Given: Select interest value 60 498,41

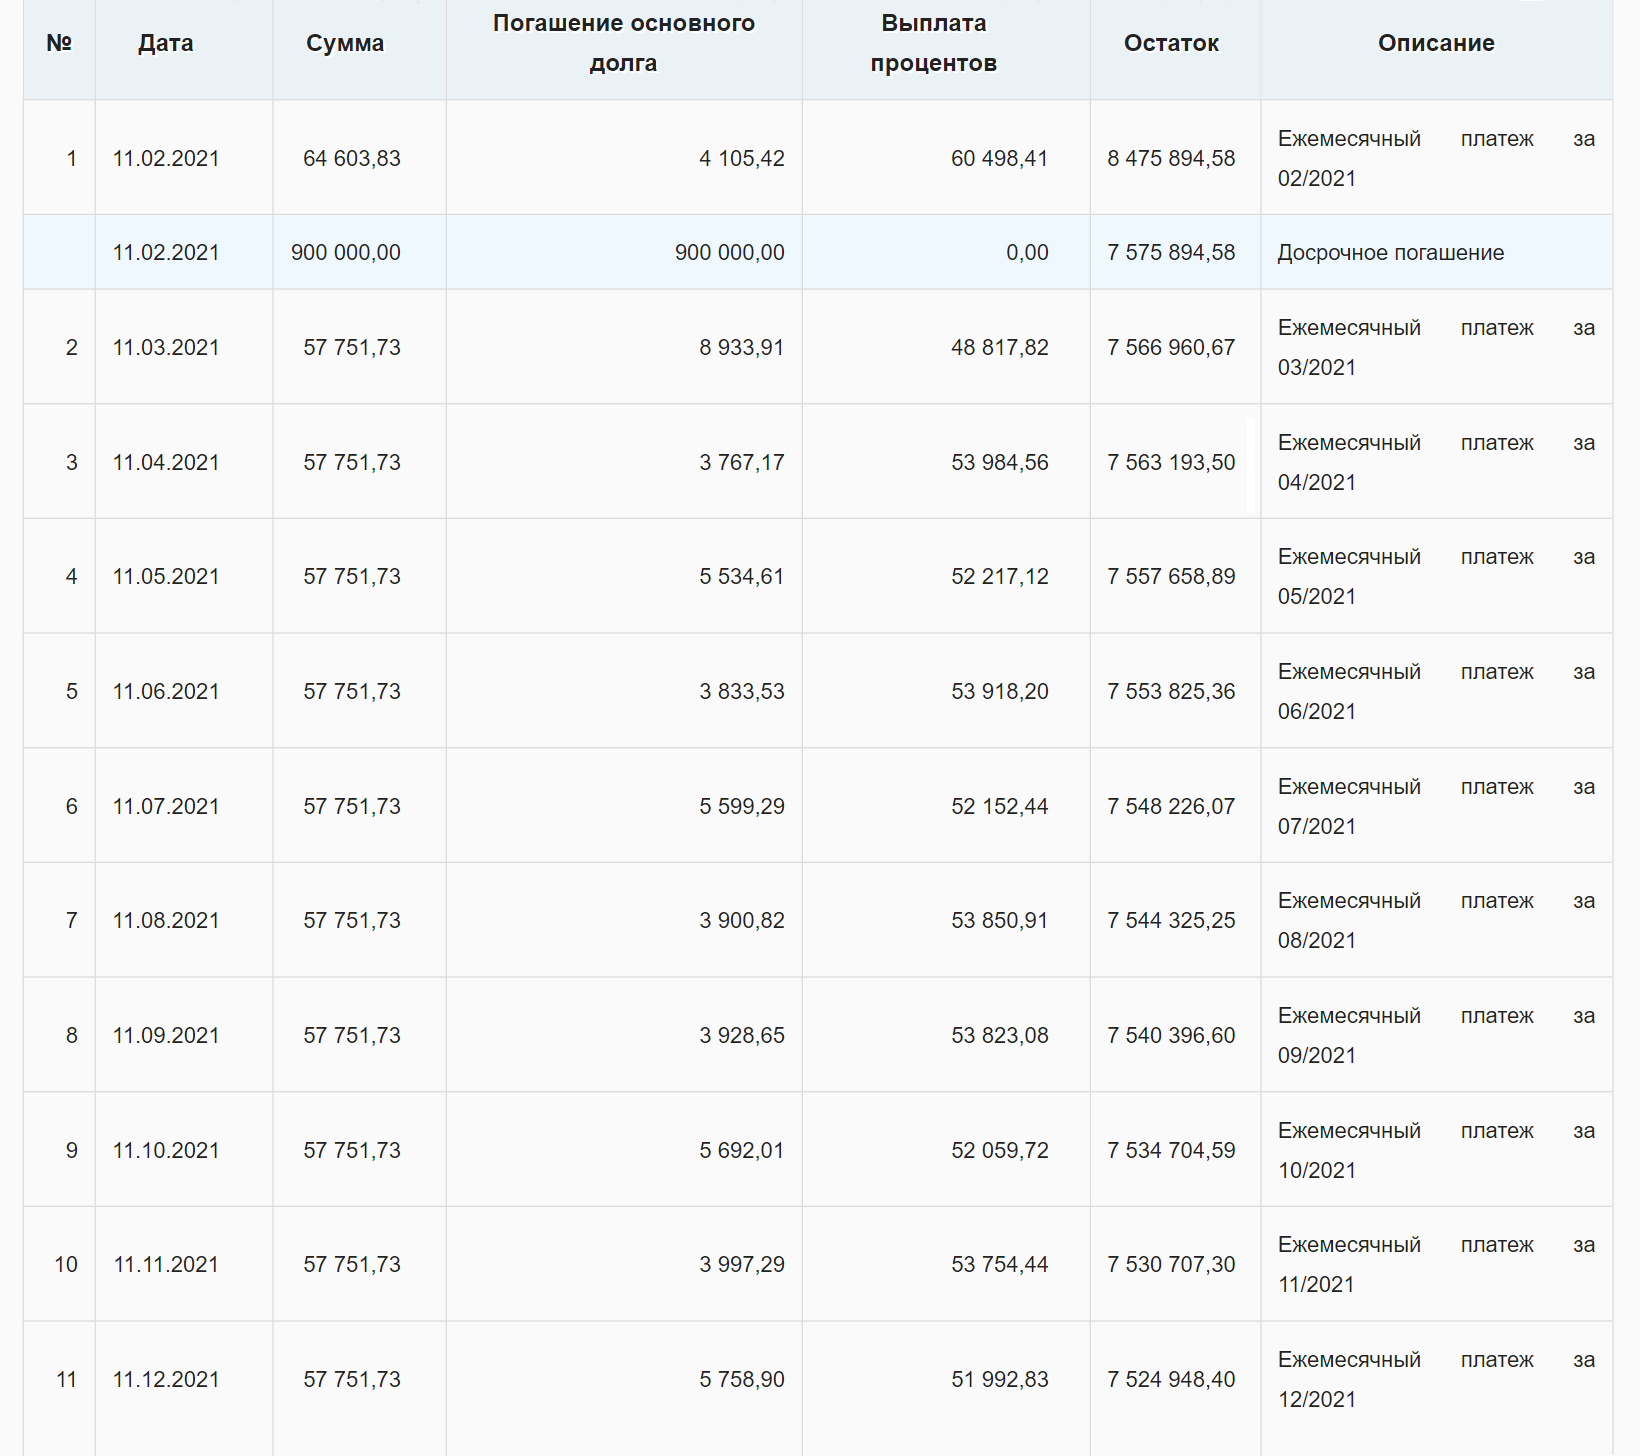Looking at the screenshot, I should (x=1000, y=158).
